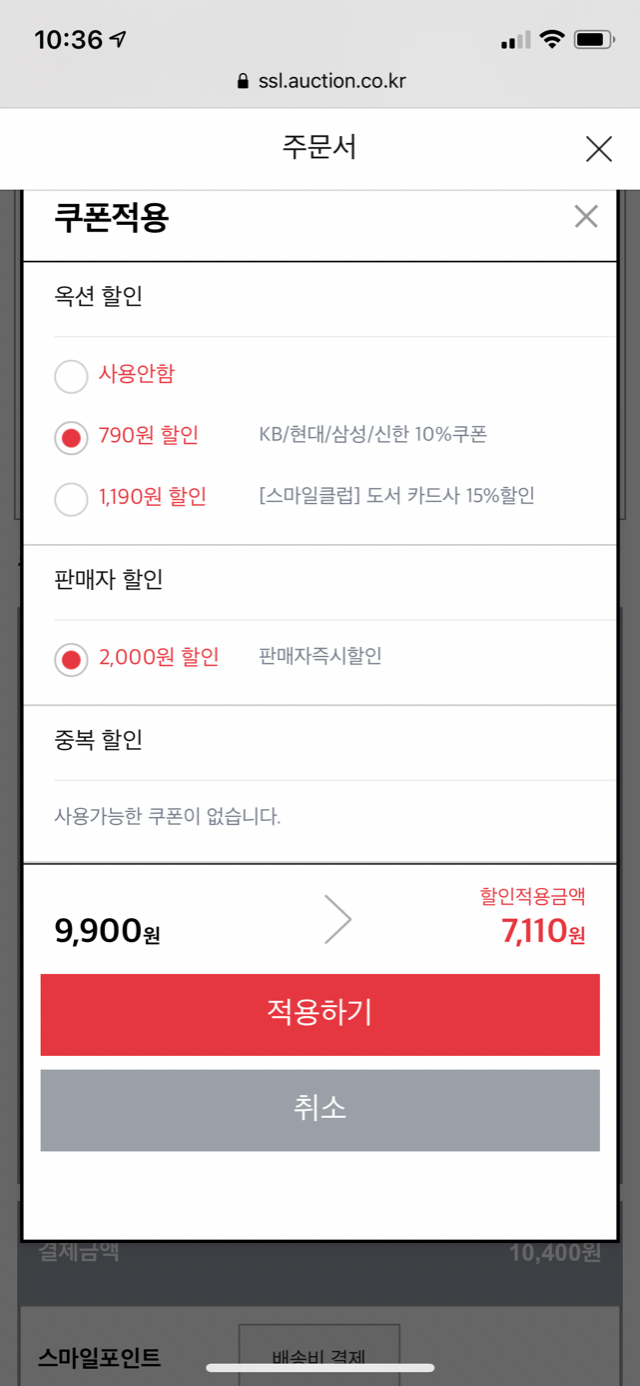The image size is (640, 1386).
Task: Tap the ssl.auction.co.kr address bar
Action: pyautogui.click(x=320, y=81)
